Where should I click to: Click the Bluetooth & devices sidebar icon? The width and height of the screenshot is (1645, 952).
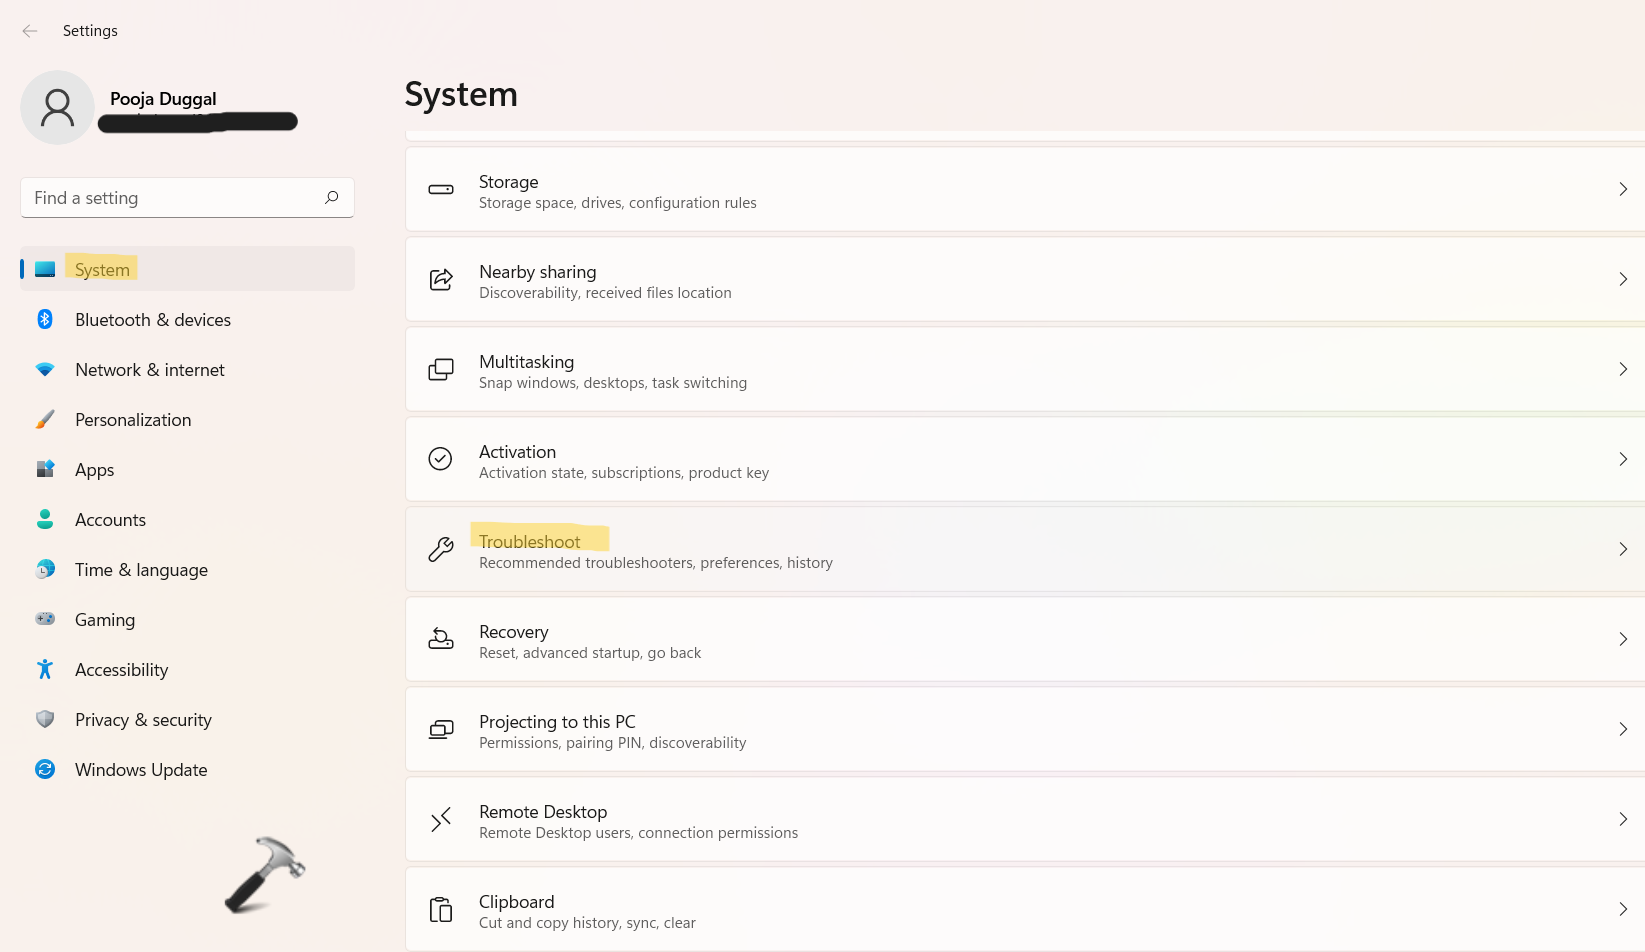(45, 319)
